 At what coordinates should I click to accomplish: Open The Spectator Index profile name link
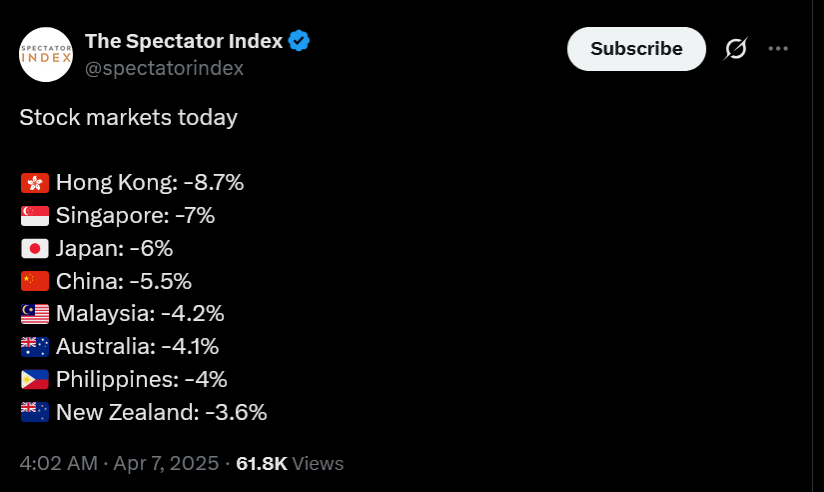(x=183, y=41)
